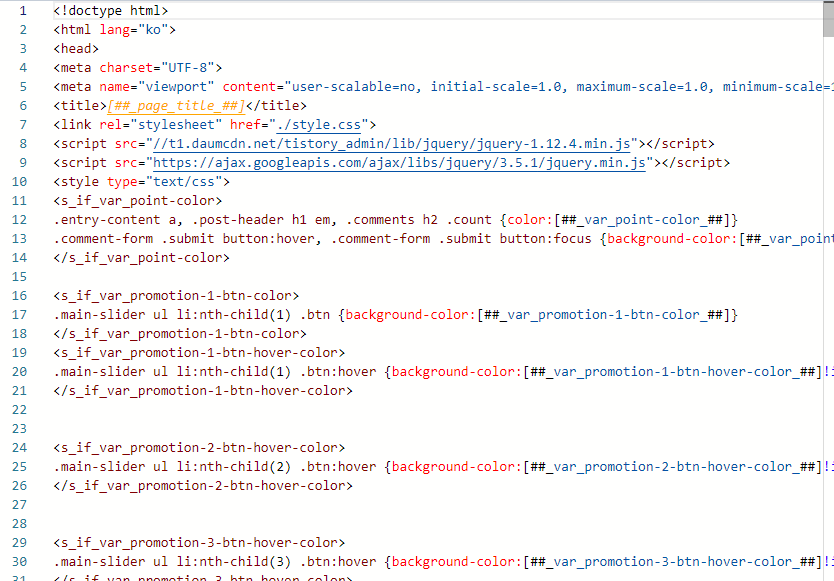Click [##_var_promotion-2-btn-hover-color_##] value

point(672,467)
